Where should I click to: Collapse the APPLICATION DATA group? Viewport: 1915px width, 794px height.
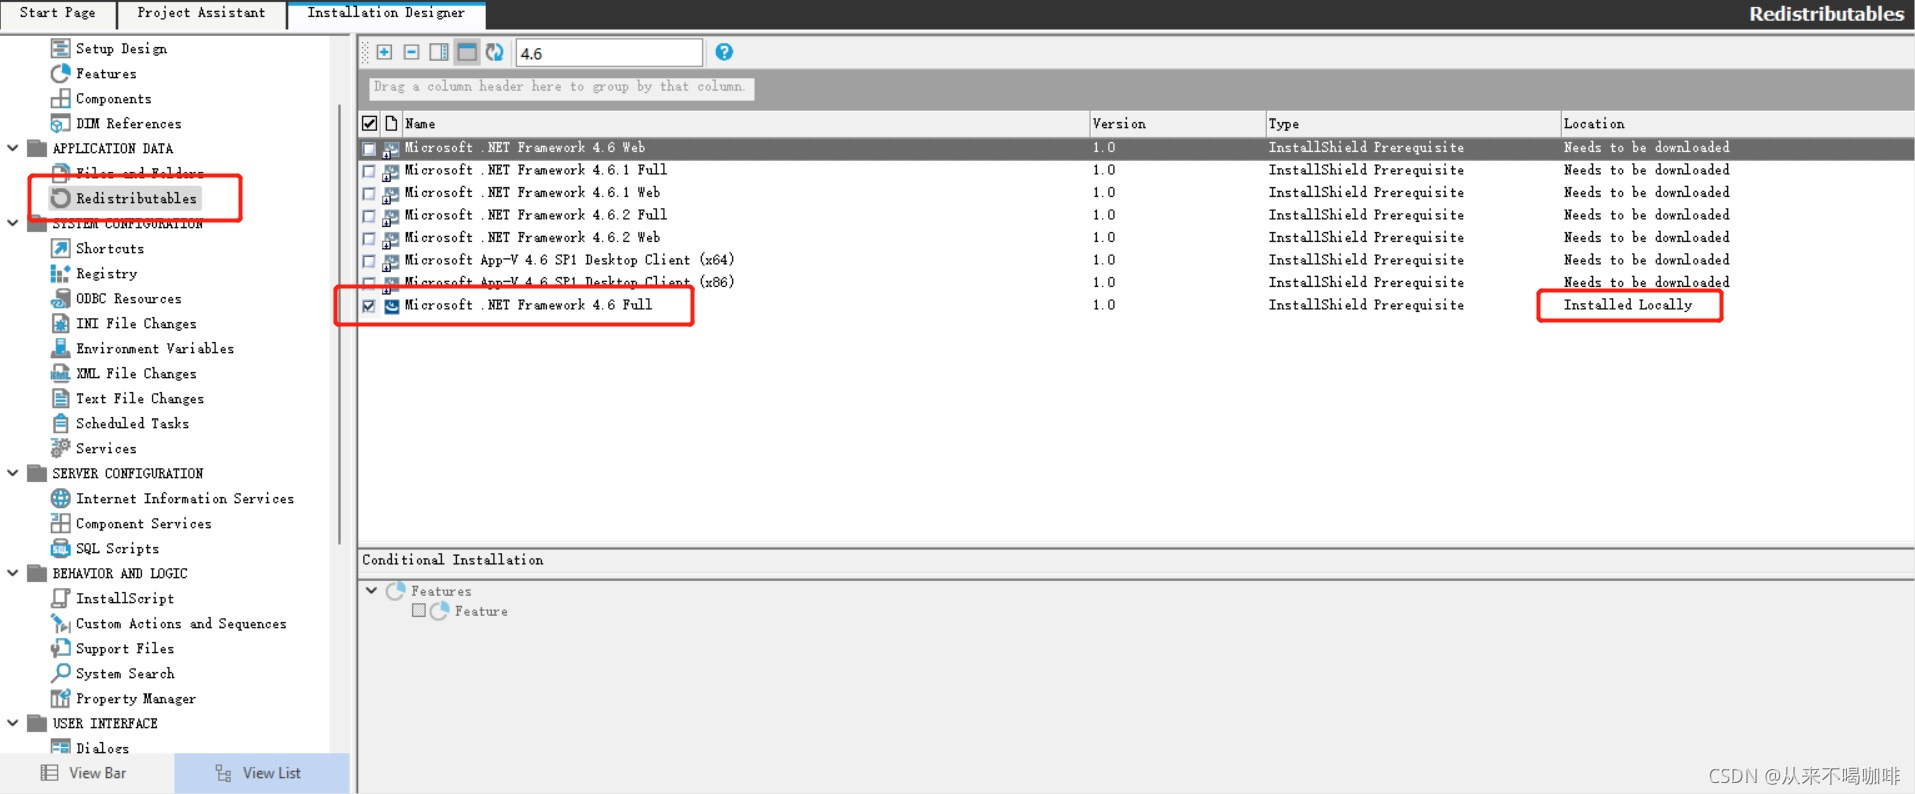click(13, 148)
